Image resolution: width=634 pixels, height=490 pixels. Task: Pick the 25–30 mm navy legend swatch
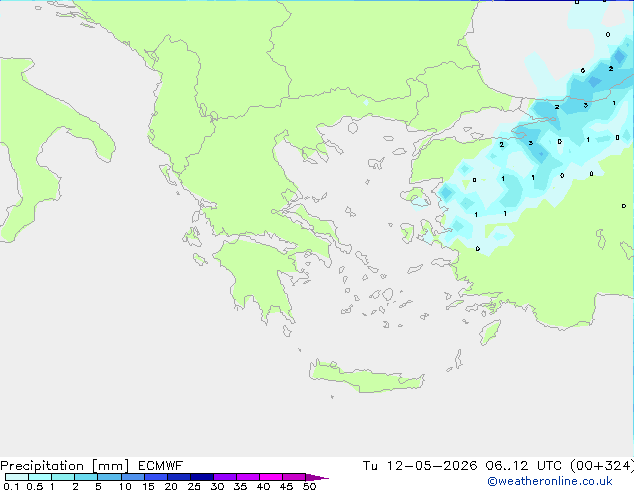(201, 477)
